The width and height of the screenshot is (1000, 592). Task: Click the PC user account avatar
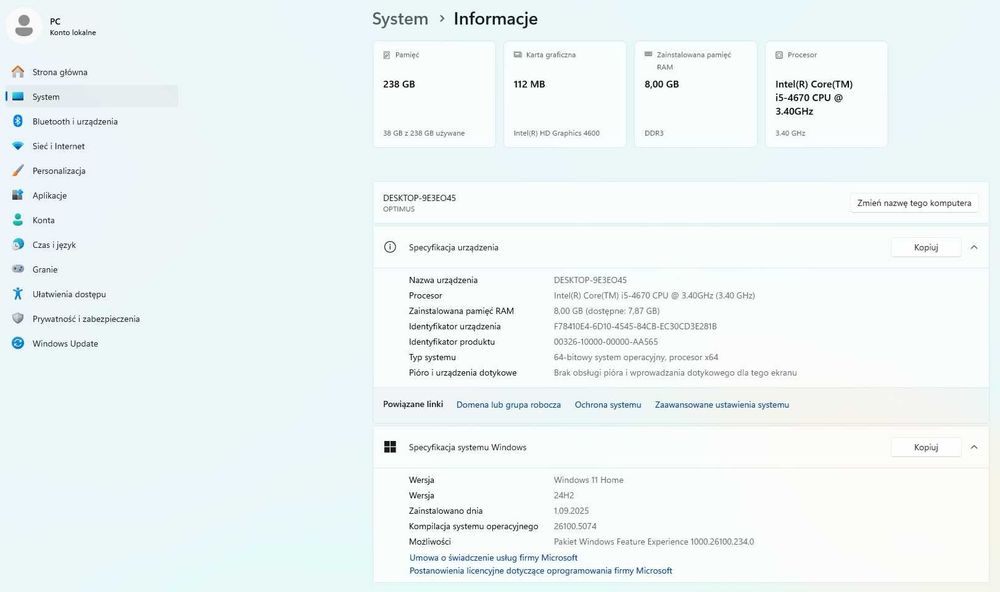(23, 26)
